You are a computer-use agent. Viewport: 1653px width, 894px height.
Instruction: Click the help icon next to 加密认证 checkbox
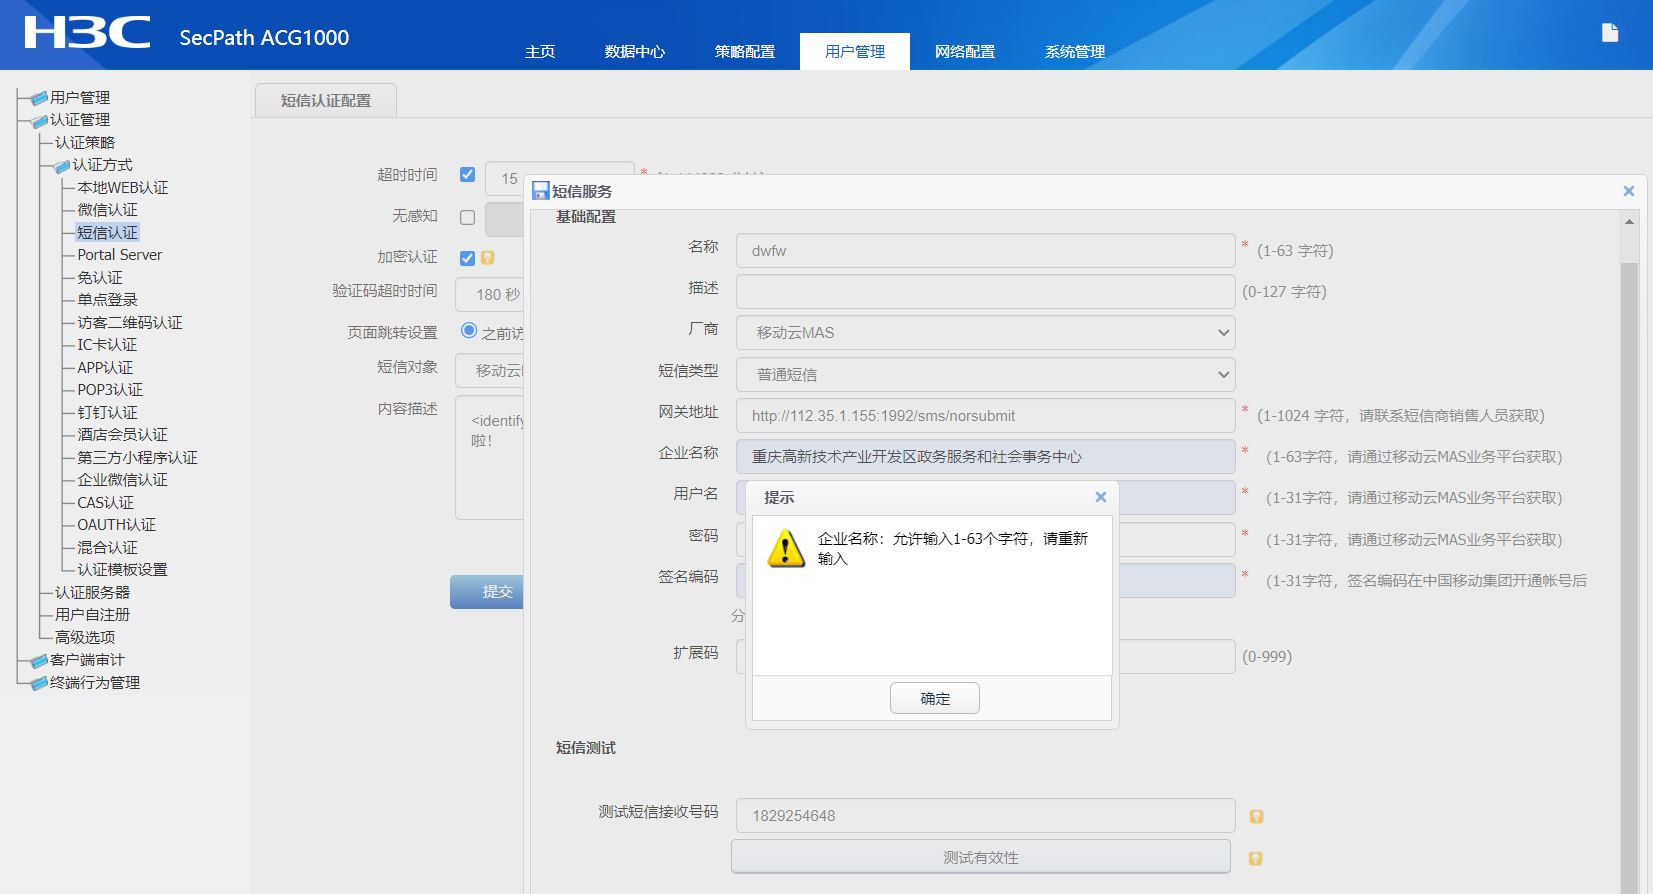(488, 258)
